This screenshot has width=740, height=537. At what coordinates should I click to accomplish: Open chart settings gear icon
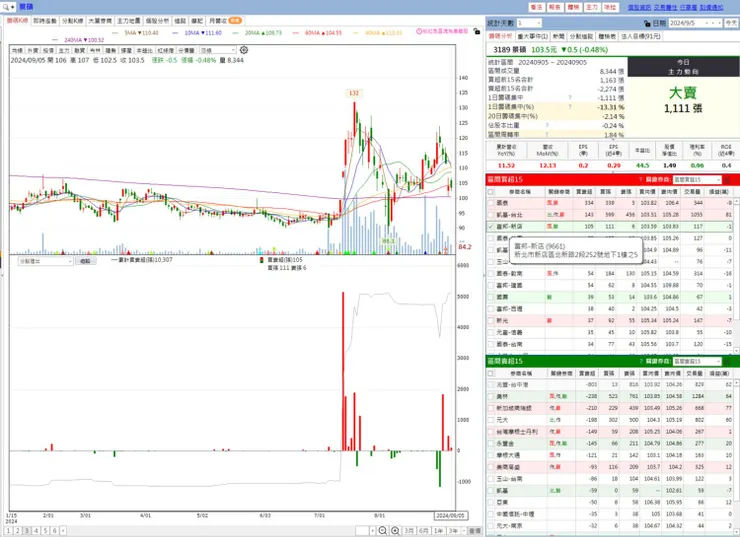[x=244, y=50]
